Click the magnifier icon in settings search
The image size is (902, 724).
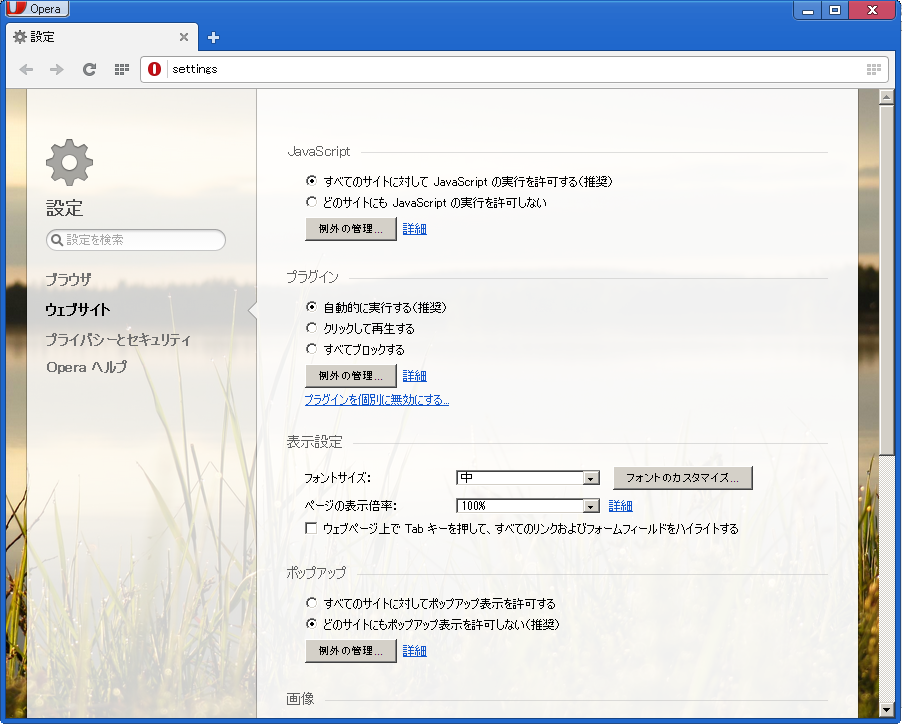57,240
